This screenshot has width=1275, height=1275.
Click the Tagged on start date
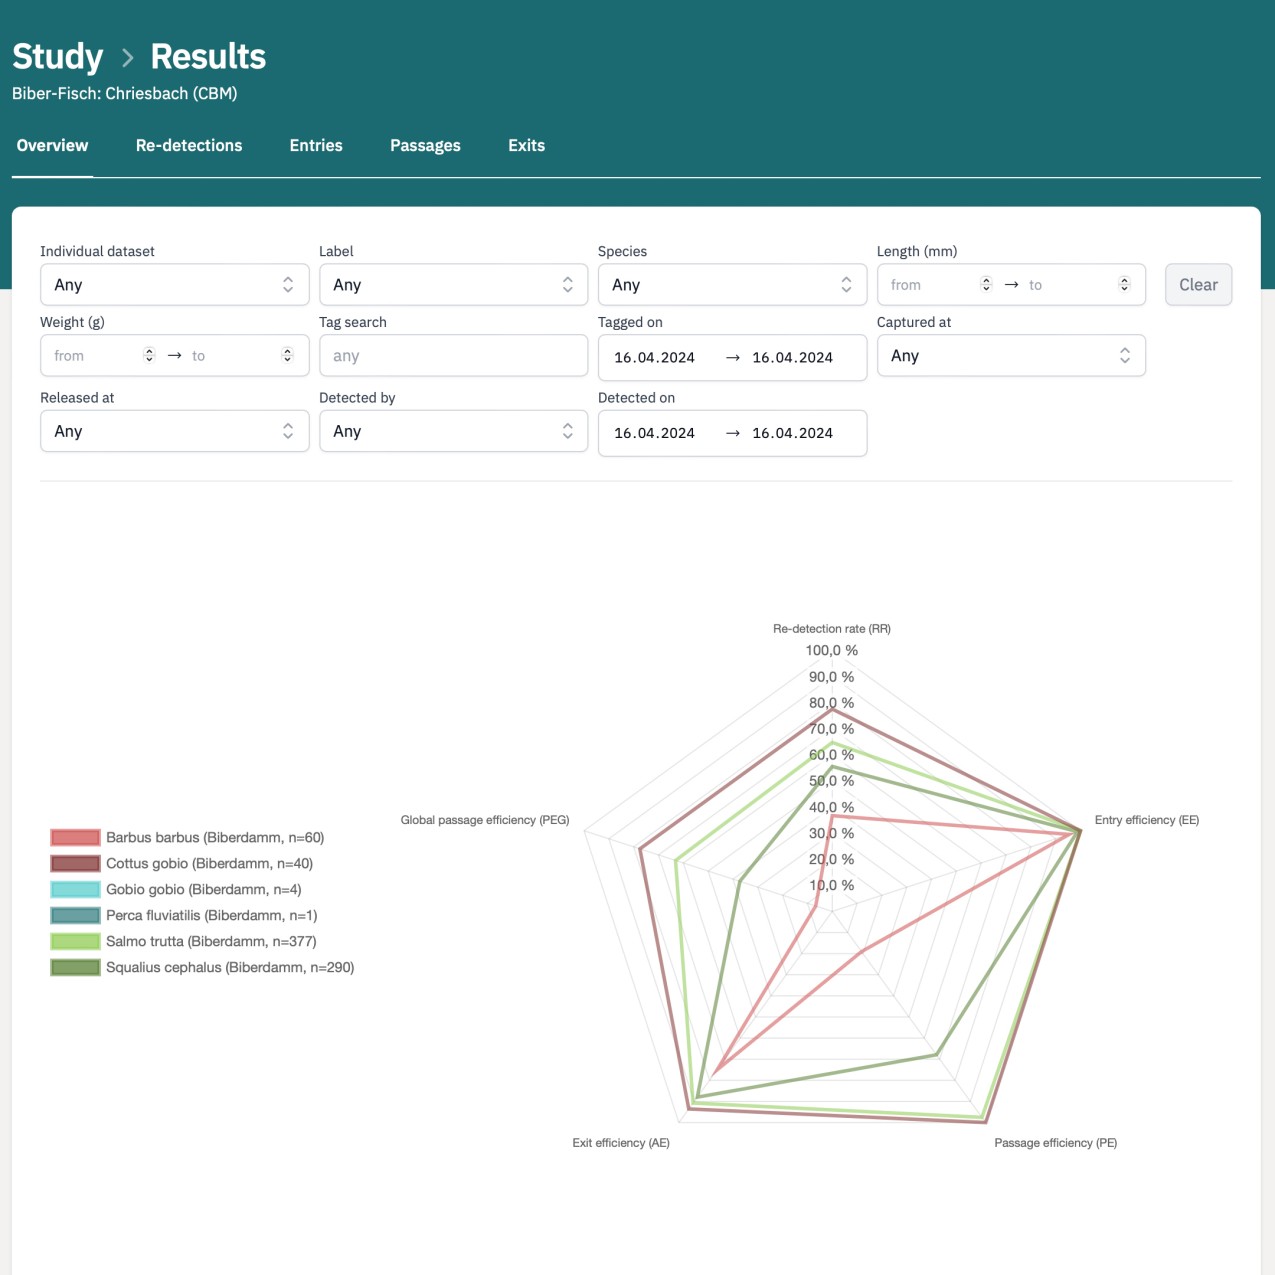point(654,358)
